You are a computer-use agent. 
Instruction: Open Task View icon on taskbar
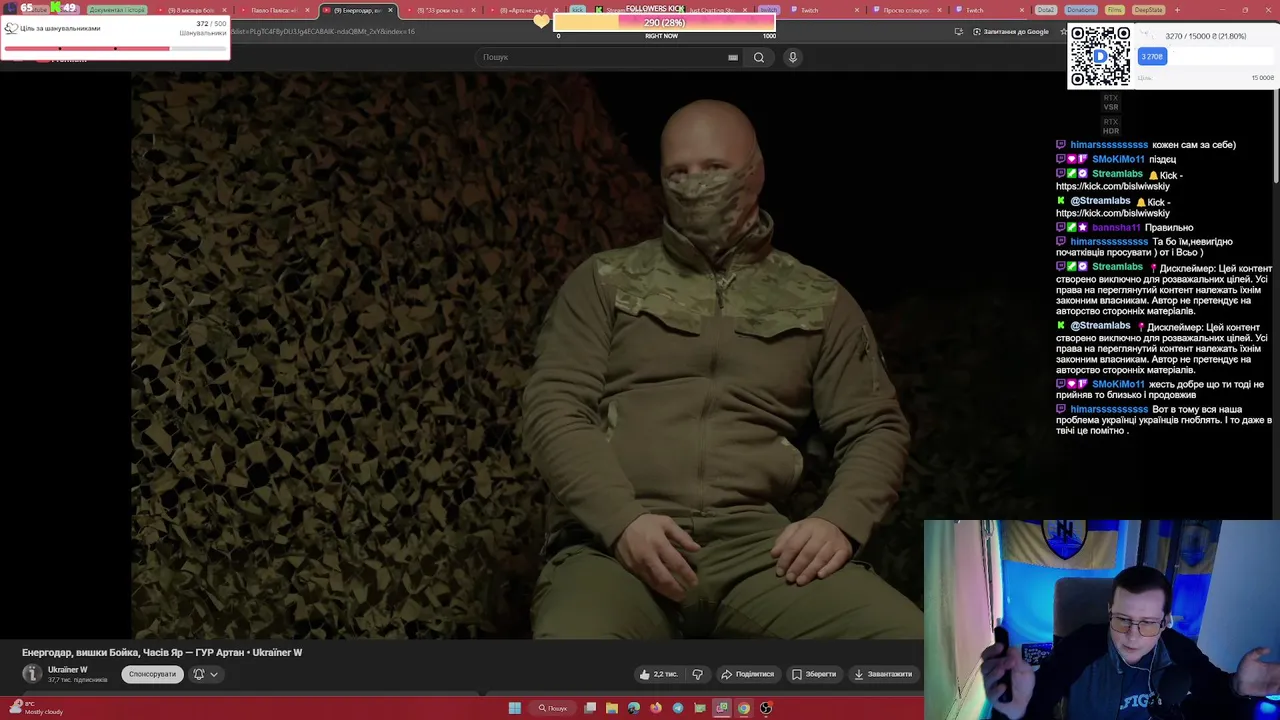590,708
